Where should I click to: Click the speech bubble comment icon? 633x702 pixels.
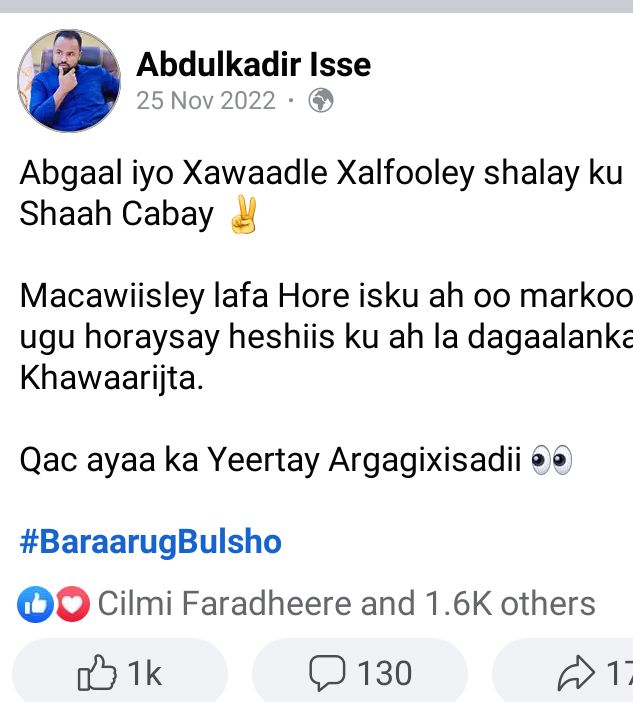point(327,672)
